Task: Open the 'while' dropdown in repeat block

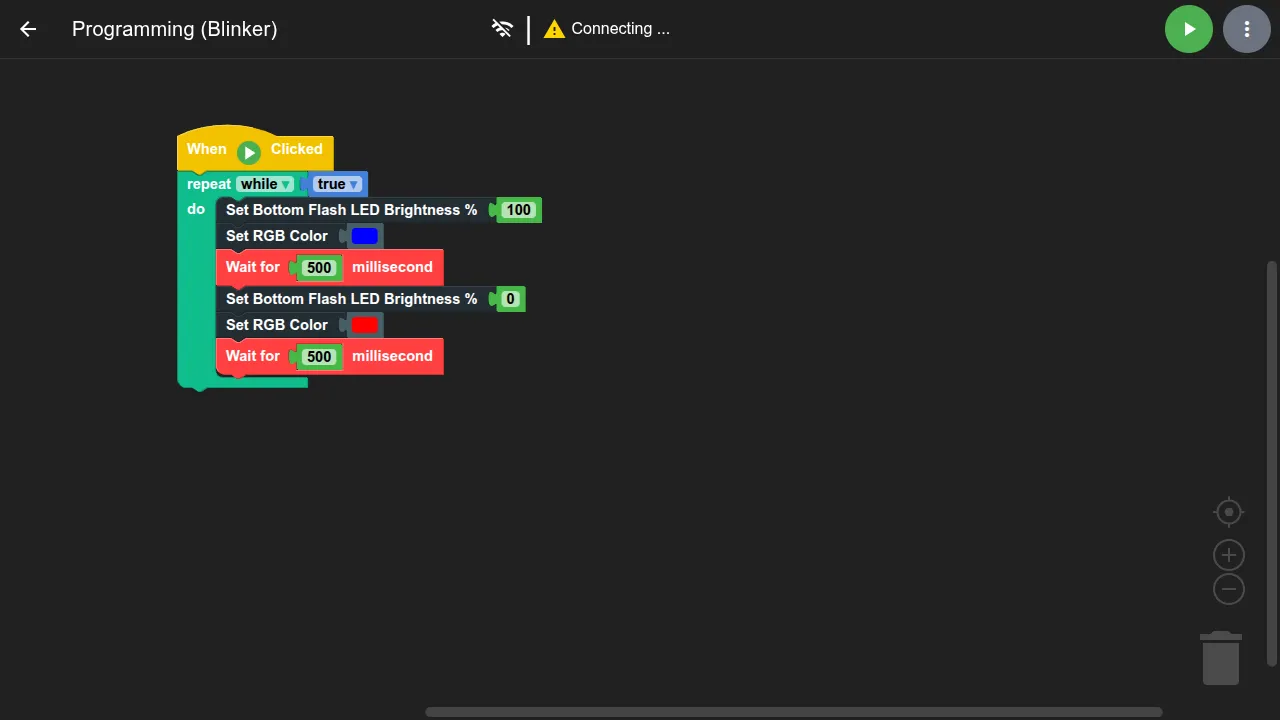Action: [x=265, y=184]
